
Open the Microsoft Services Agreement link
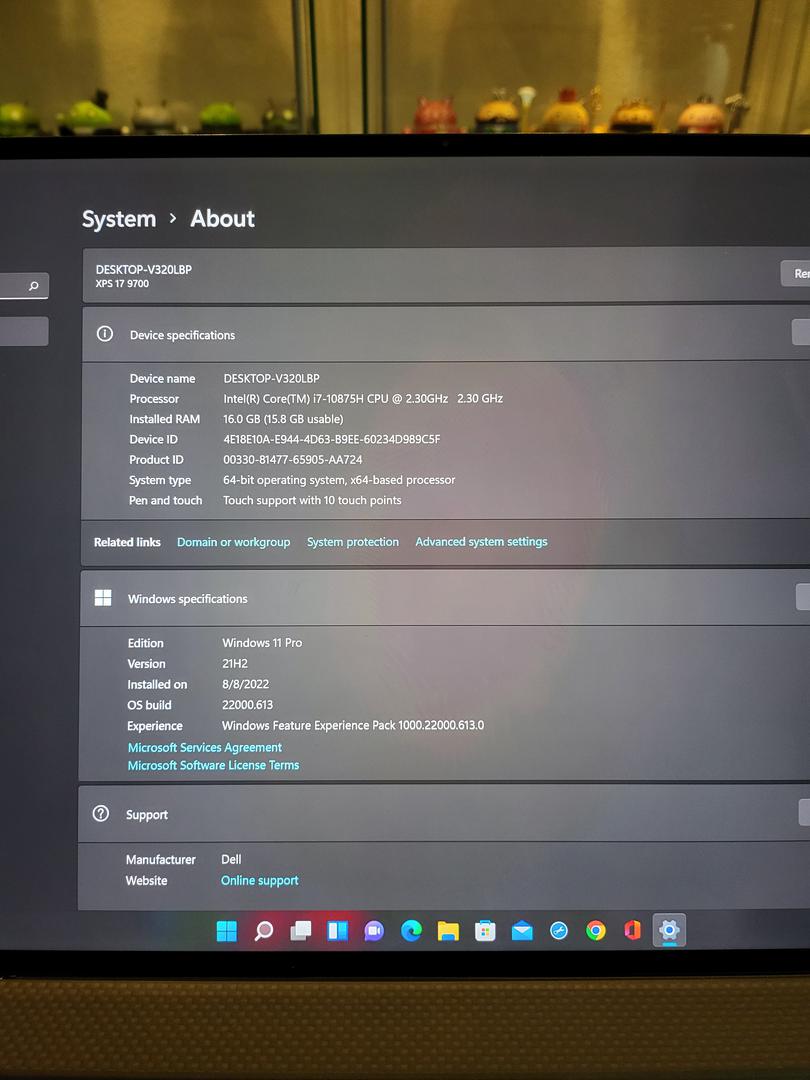(x=205, y=747)
